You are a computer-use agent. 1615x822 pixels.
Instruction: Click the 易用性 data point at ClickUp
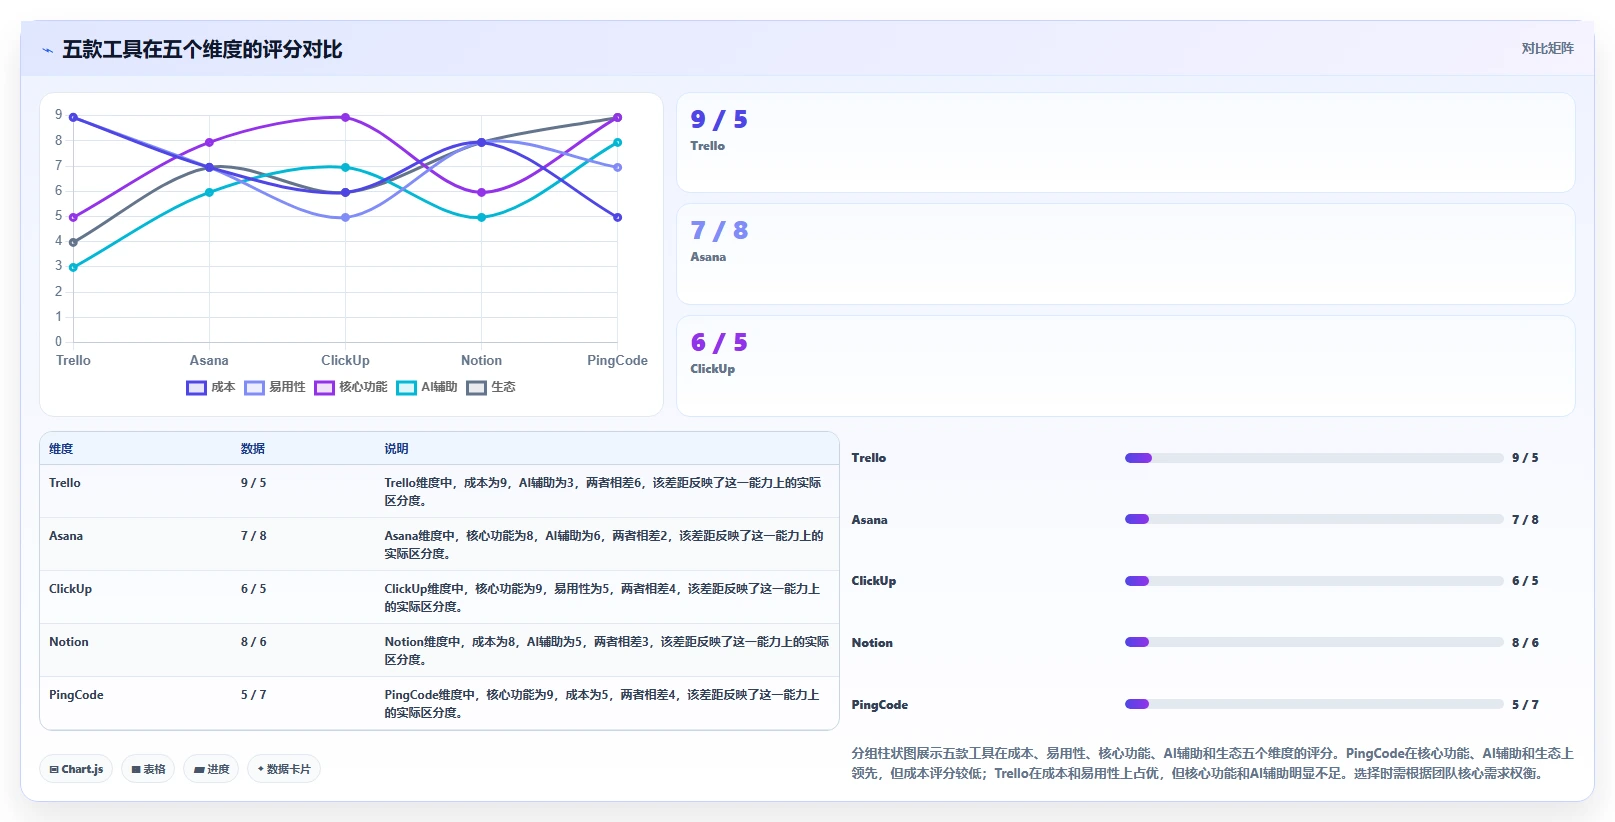345,217
